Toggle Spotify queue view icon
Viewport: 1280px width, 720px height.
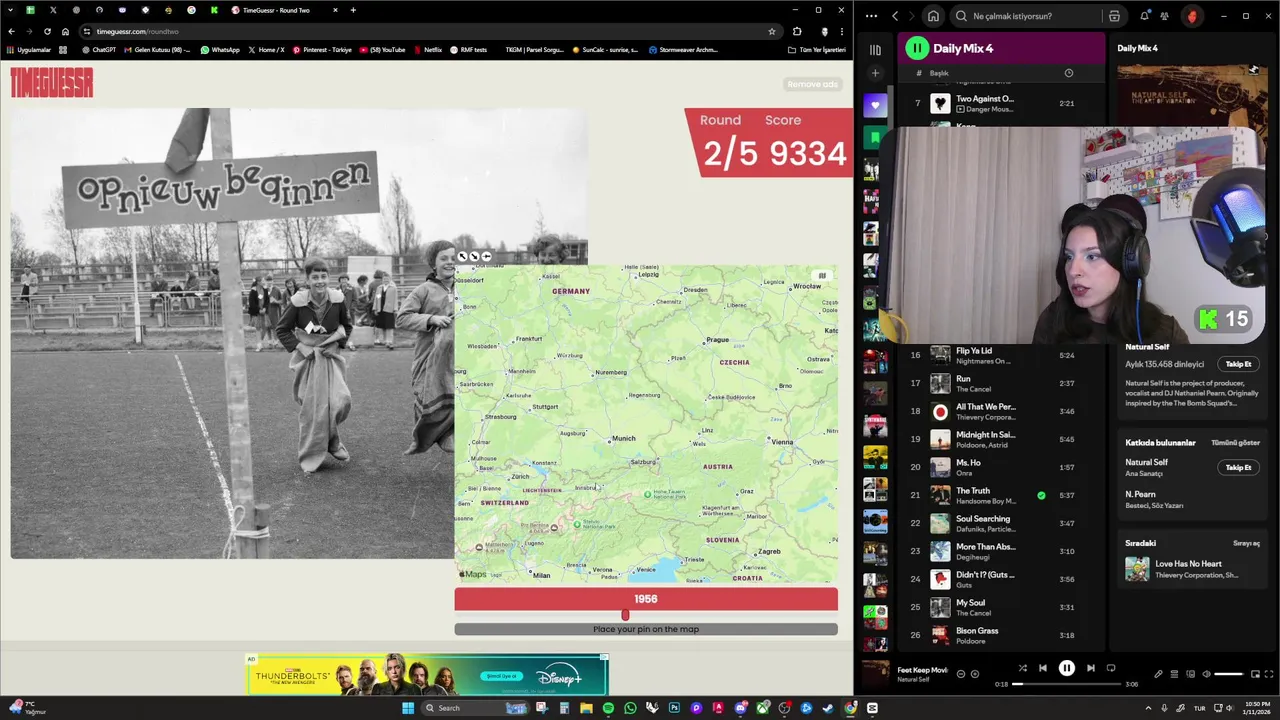point(1174,674)
